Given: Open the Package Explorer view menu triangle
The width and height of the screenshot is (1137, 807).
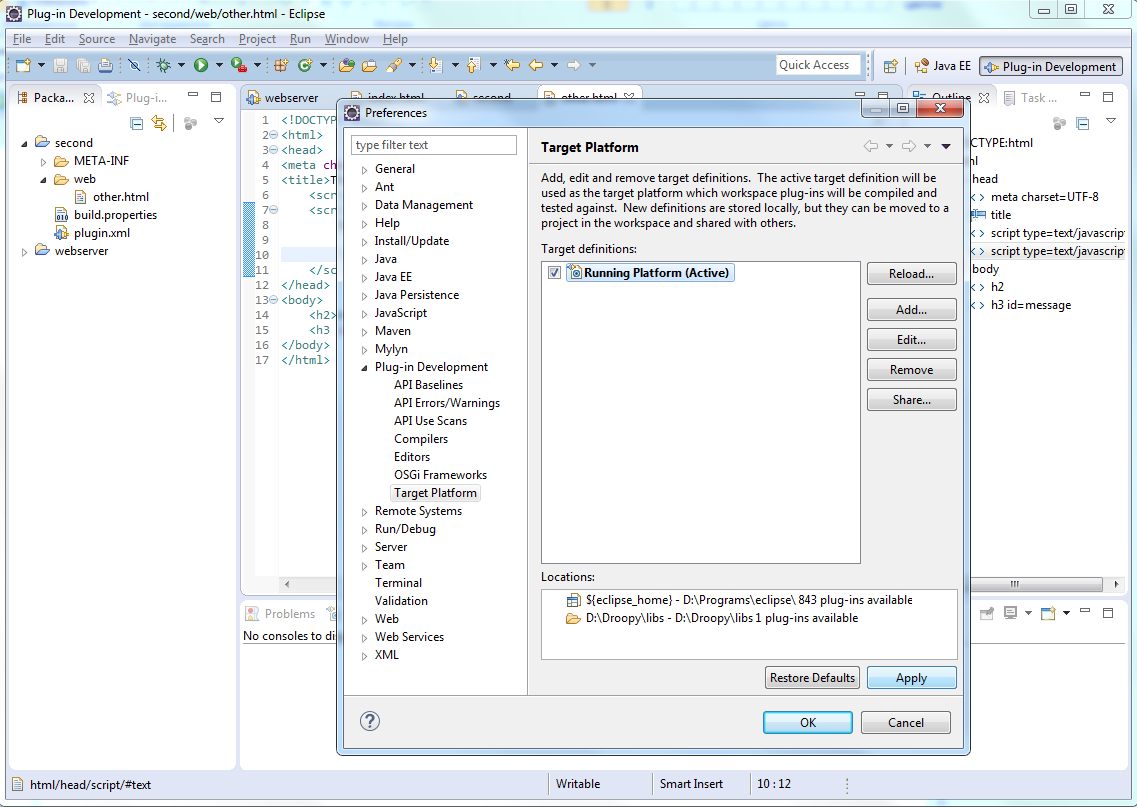Looking at the screenshot, I should [x=219, y=120].
